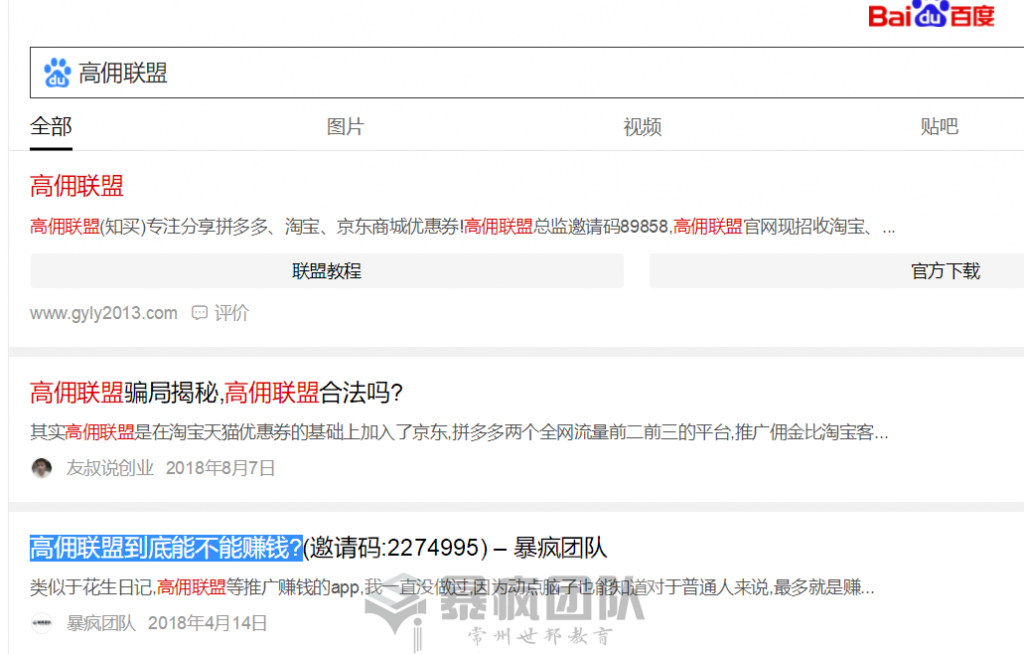This screenshot has width=1024, height=654.
Task: Switch to the 视频 tab
Action: tap(643, 126)
